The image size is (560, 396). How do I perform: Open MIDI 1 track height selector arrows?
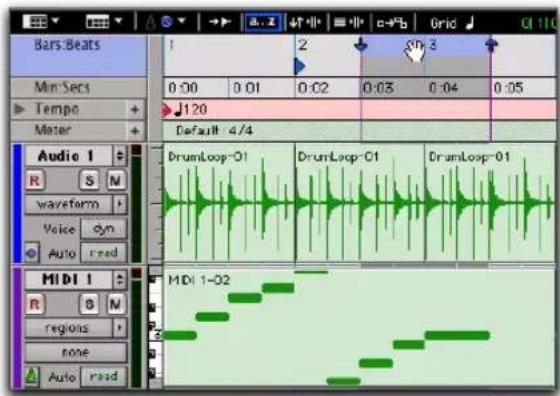point(120,280)
